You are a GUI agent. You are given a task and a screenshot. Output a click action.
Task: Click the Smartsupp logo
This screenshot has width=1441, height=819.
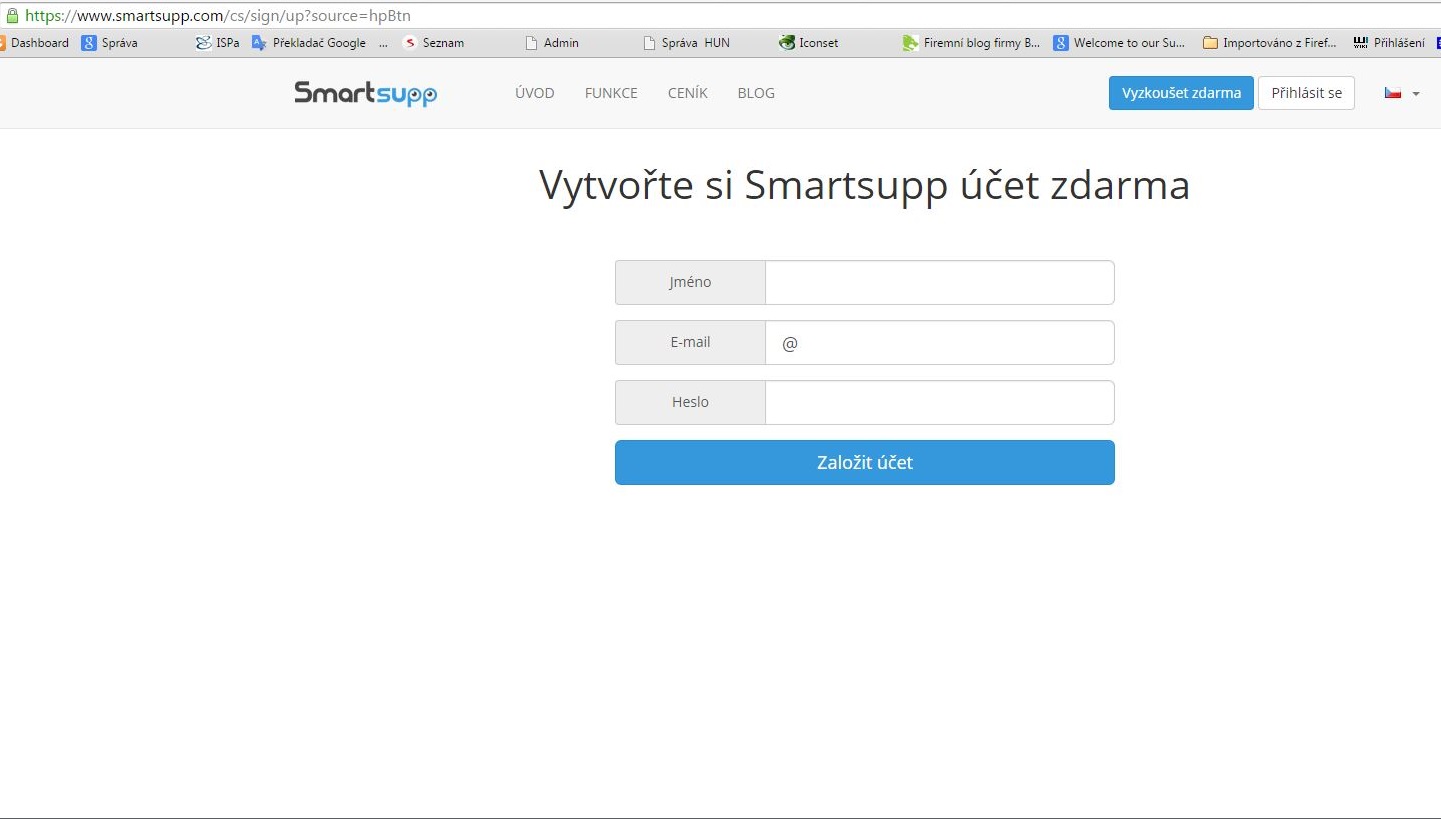click(x=365, y=93)
